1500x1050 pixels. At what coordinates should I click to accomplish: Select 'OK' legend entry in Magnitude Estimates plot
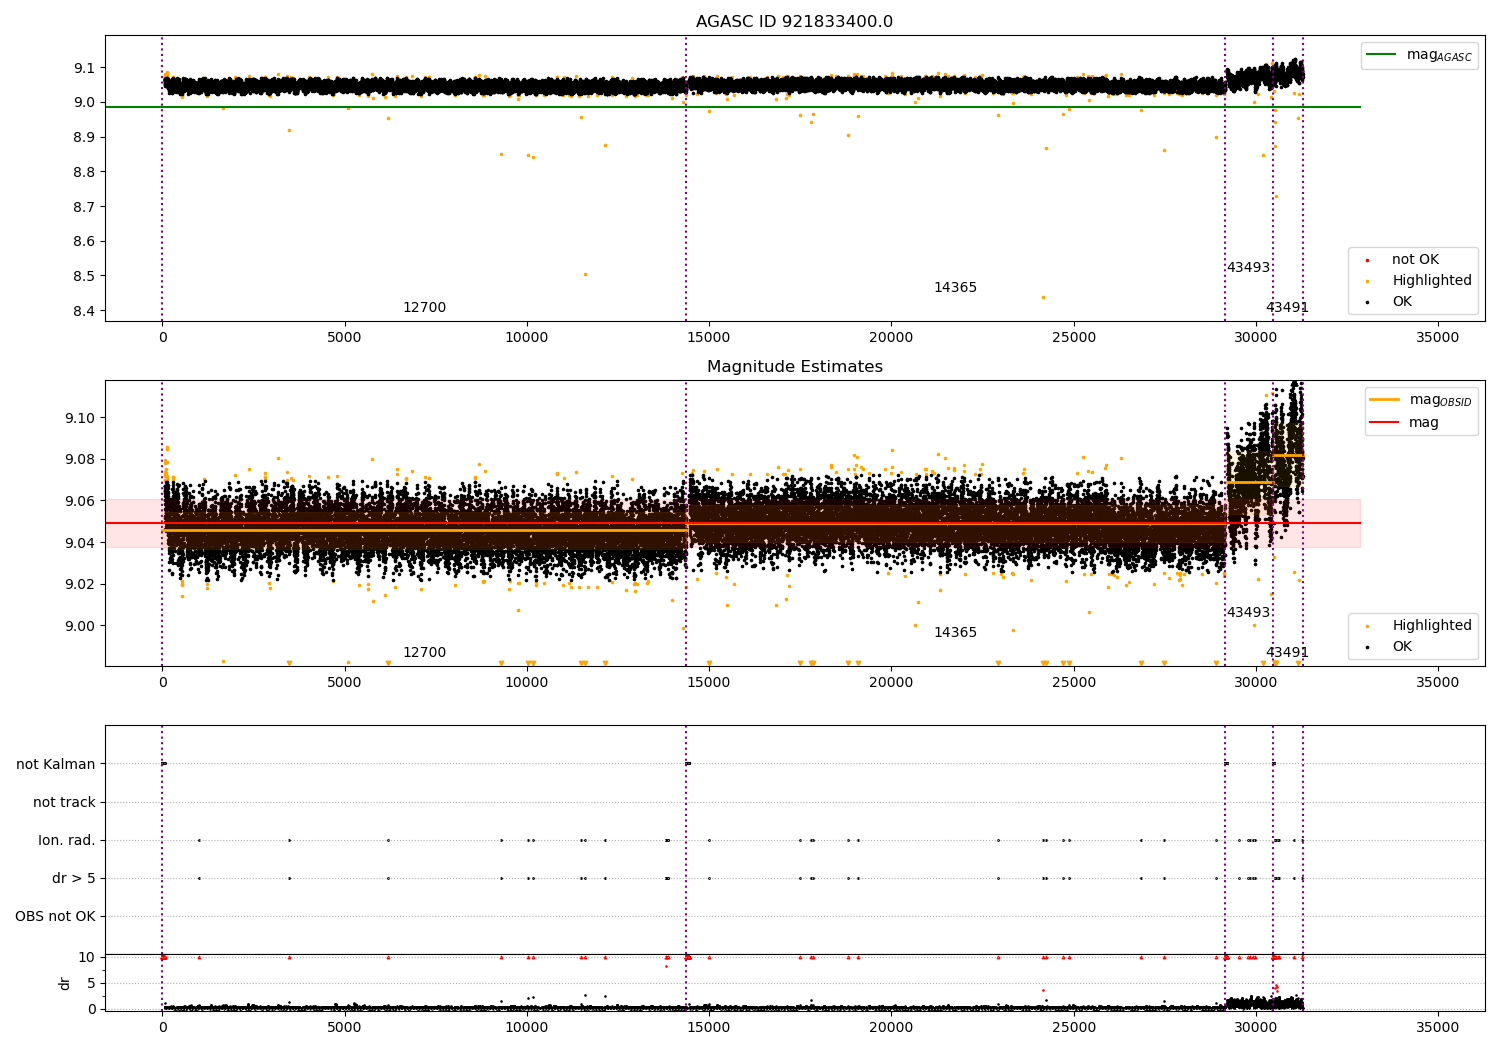click(x=1402, y=647)
